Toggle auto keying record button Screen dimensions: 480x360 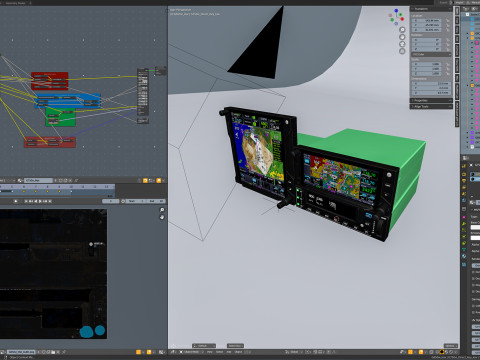pos(16,201)
